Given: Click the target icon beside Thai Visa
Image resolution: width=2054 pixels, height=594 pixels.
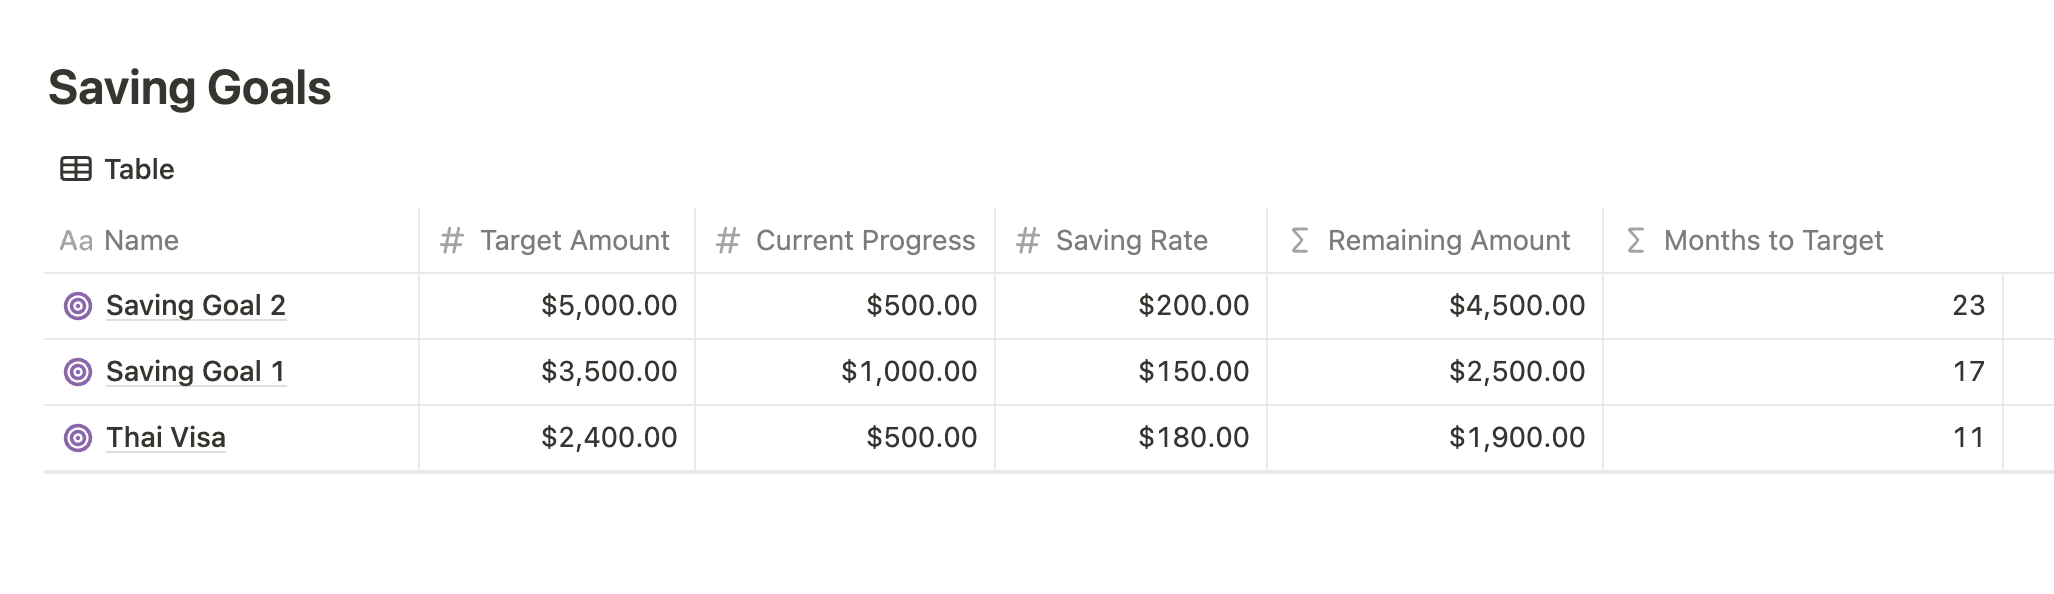Looking at the screenshot, I should point(78,438).
